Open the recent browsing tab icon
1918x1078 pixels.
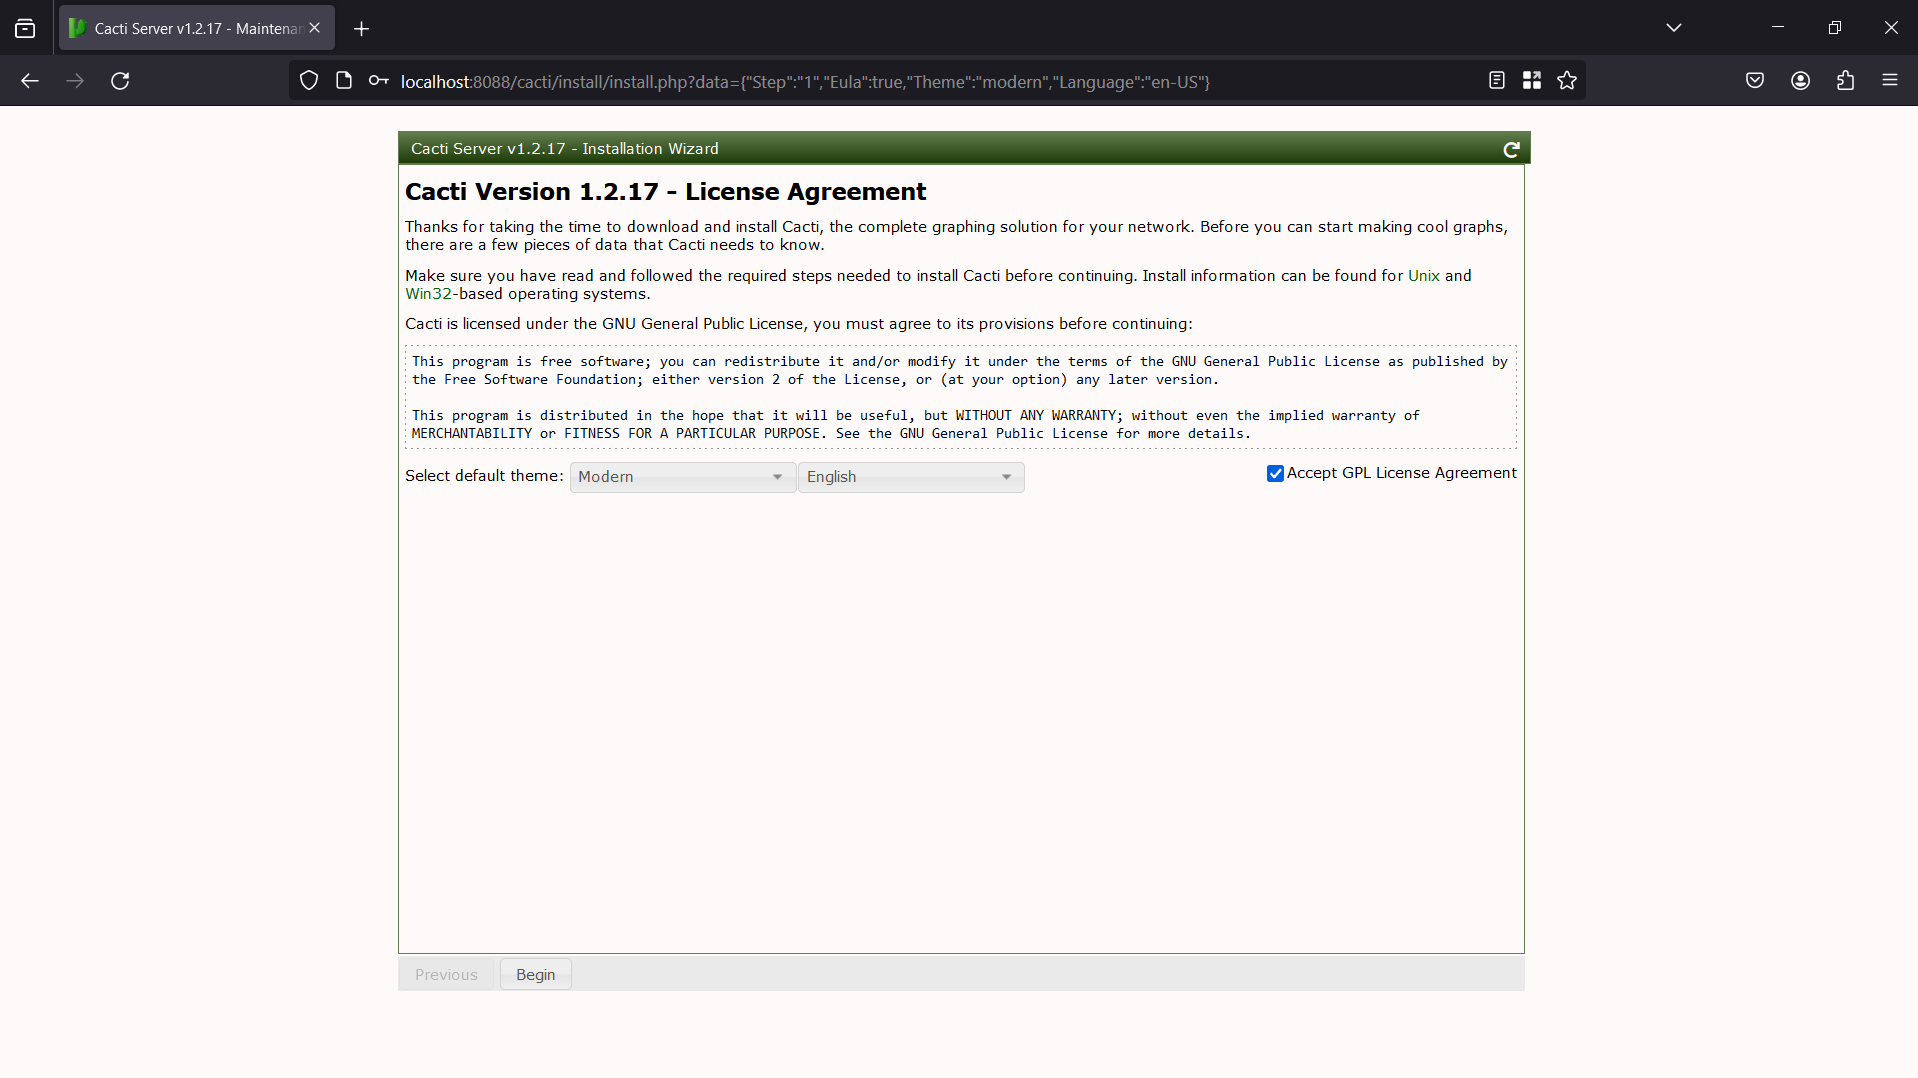25,29
